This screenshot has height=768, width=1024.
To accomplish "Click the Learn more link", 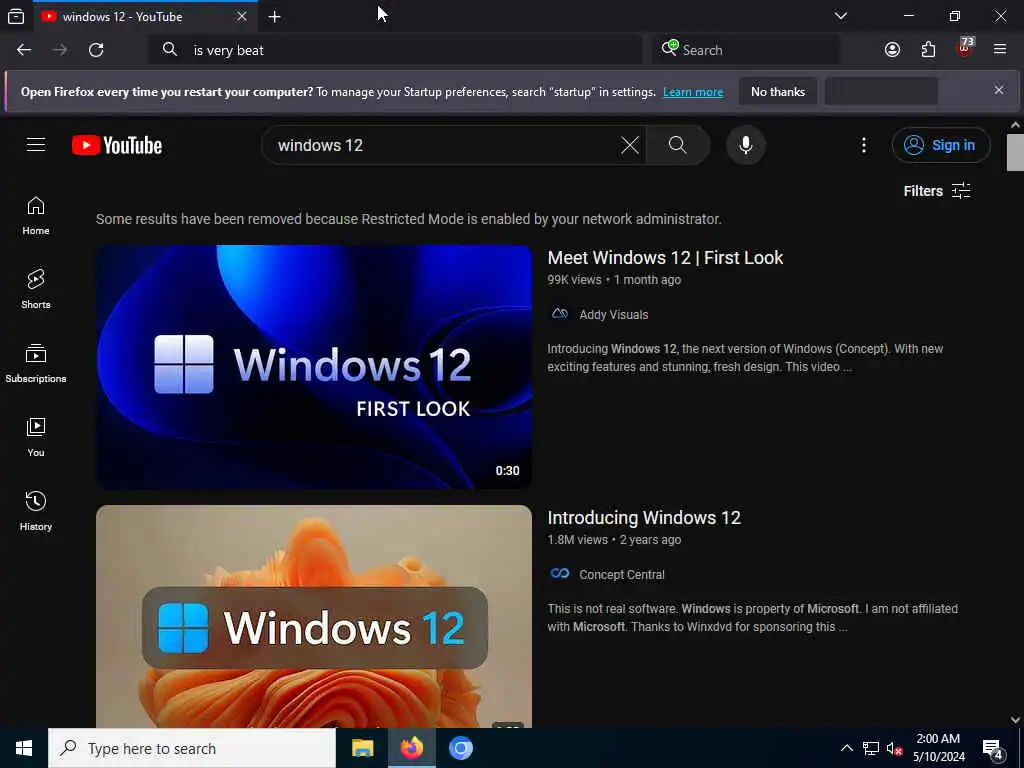I will 693,91.
